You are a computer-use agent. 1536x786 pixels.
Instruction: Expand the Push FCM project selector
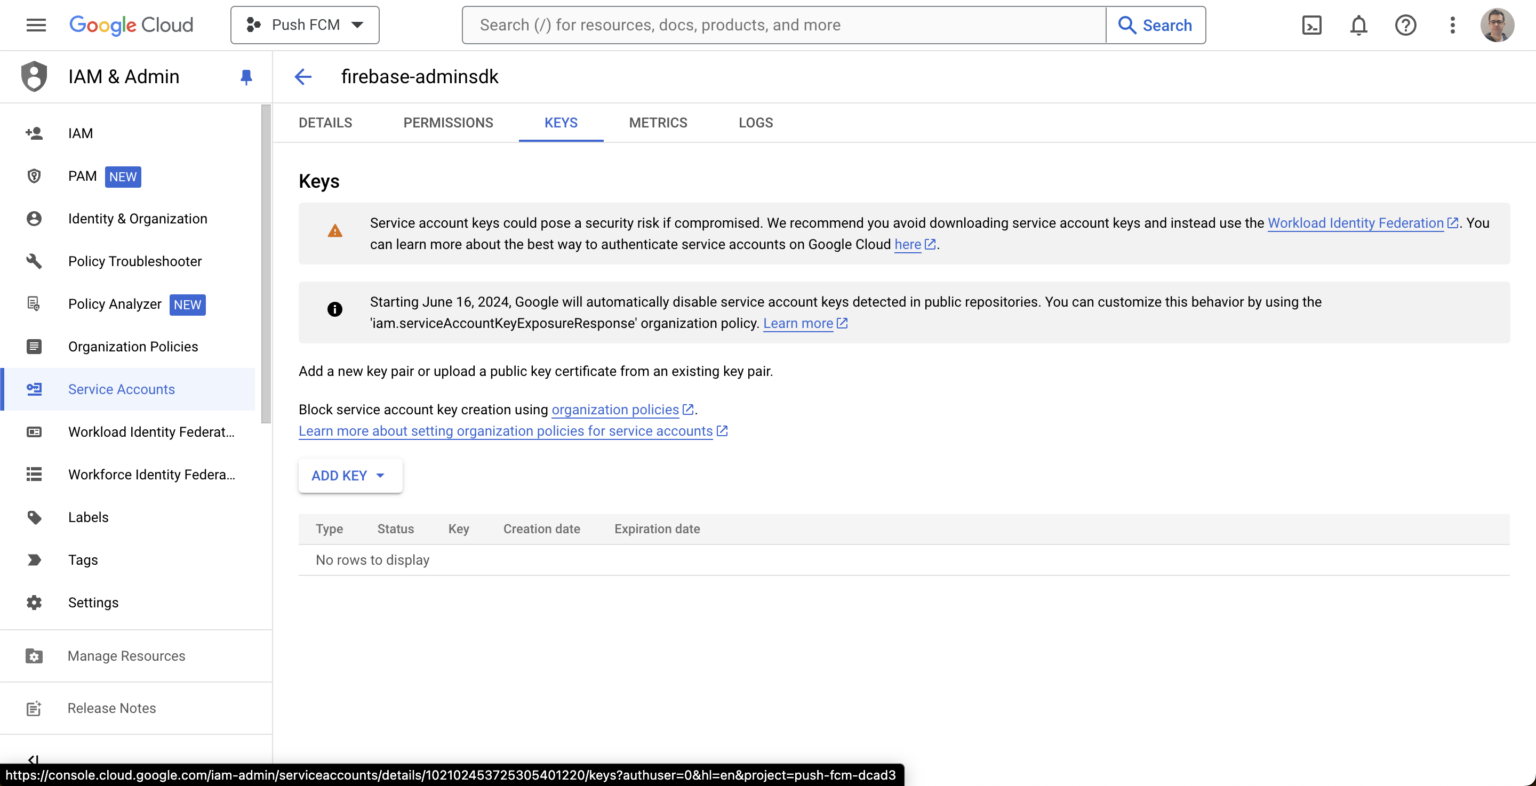tap(305, 25)
